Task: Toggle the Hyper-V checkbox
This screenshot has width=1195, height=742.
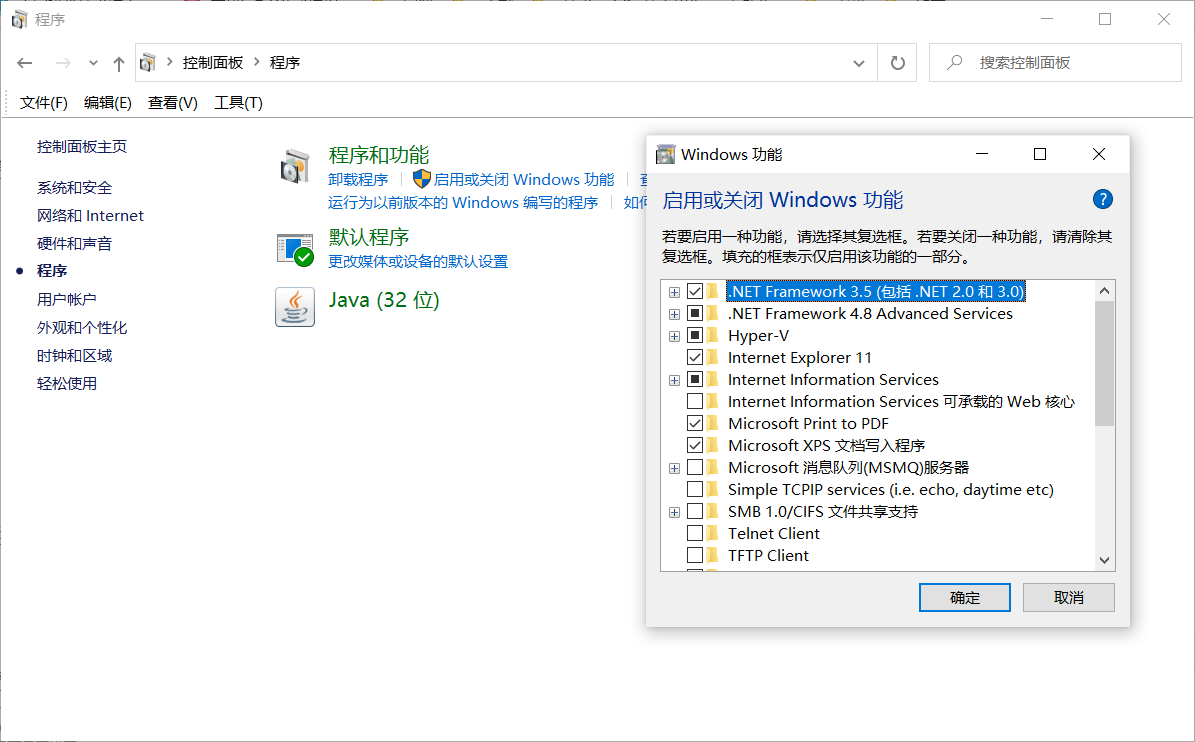Action: pyautogui.click(x=695, y=335)
